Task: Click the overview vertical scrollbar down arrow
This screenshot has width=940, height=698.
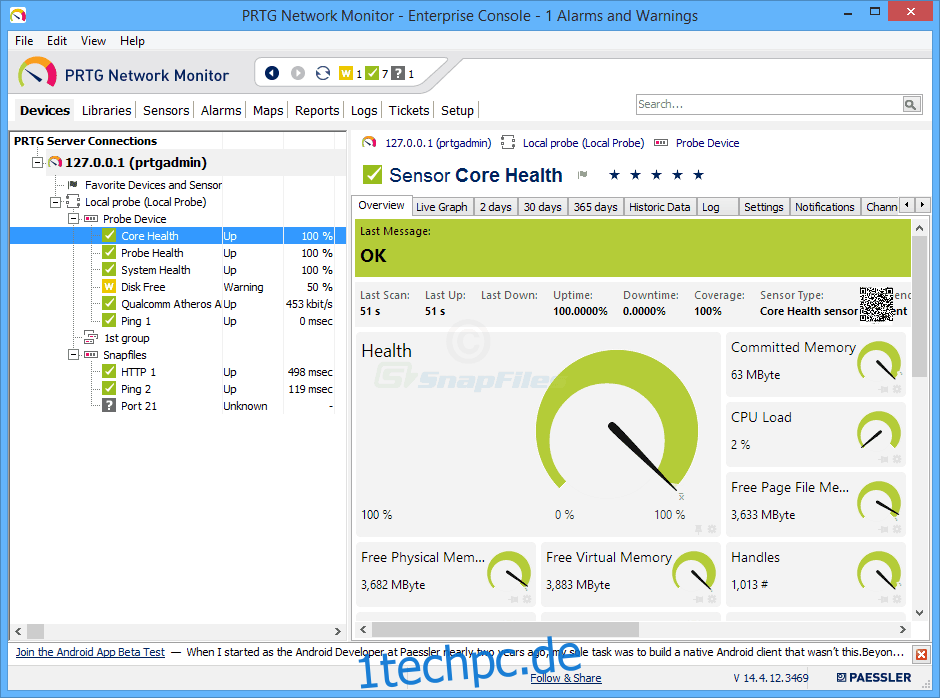Action: tap(919, 613)
